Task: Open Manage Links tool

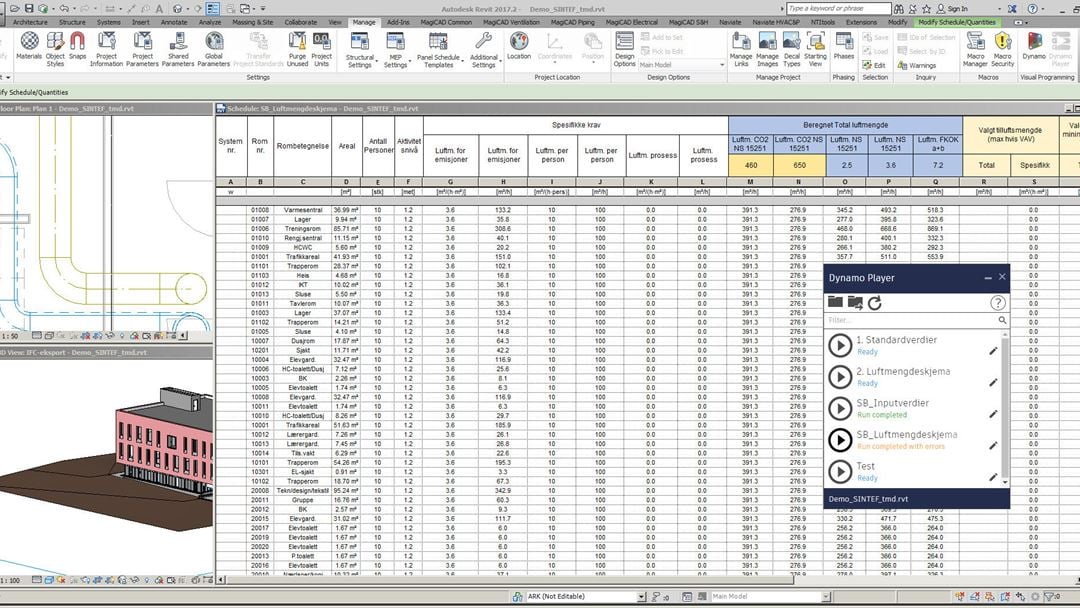Action: 741,45
